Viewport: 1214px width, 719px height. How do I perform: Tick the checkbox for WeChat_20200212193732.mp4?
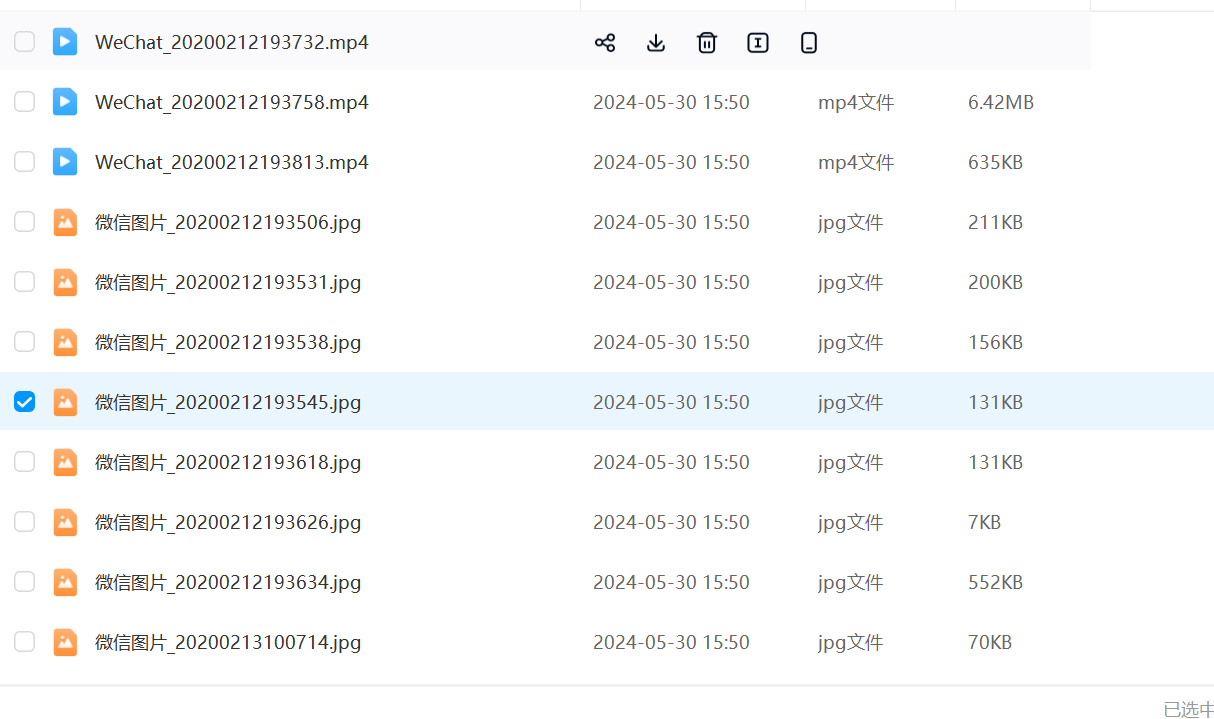tap(24, 42)
